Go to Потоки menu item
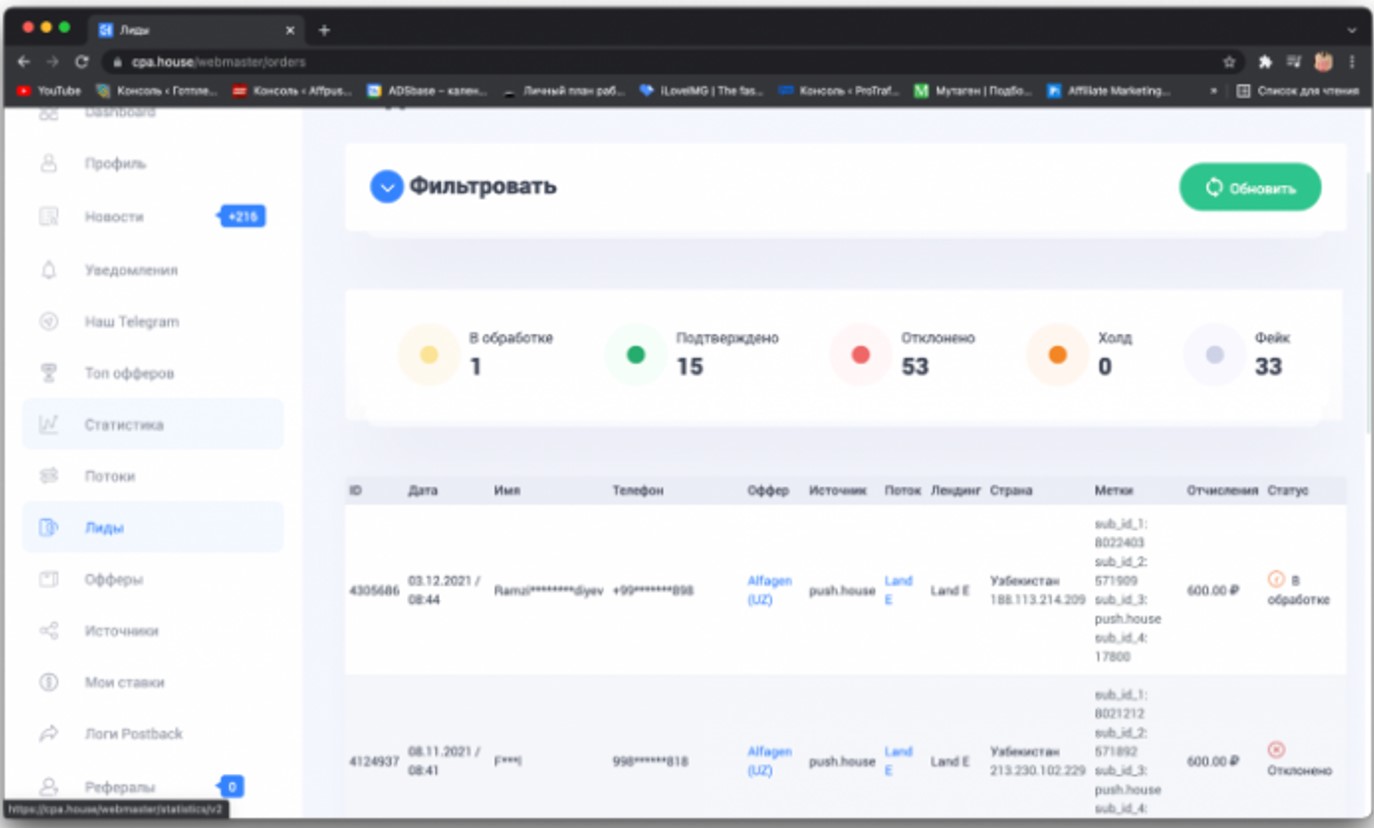 point(110,476)
